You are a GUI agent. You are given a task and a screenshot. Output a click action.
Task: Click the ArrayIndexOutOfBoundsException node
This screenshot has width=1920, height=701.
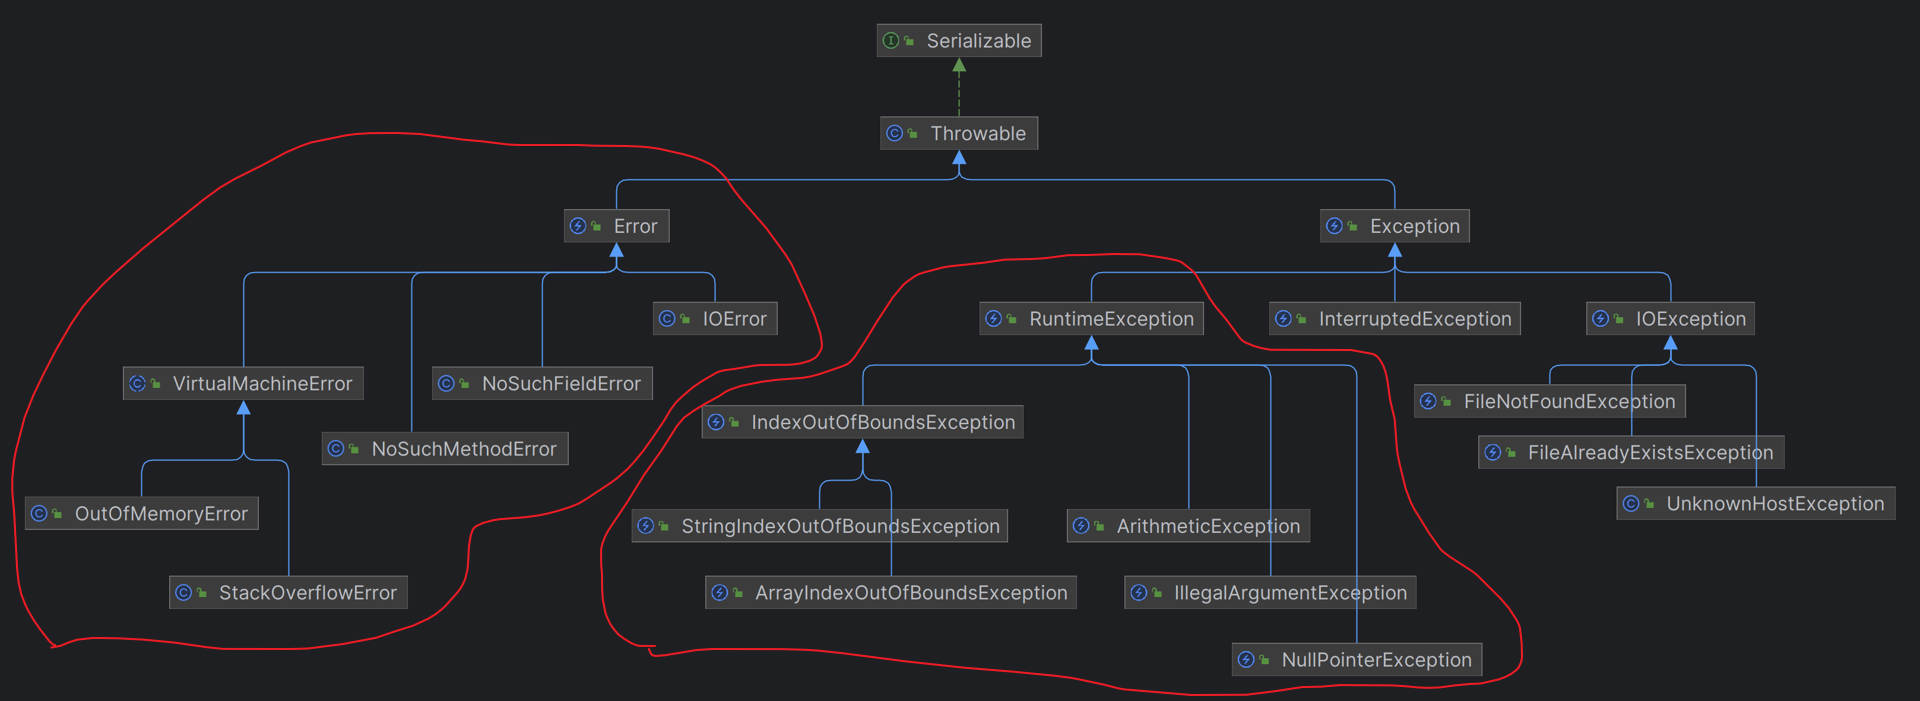(891, 592)
